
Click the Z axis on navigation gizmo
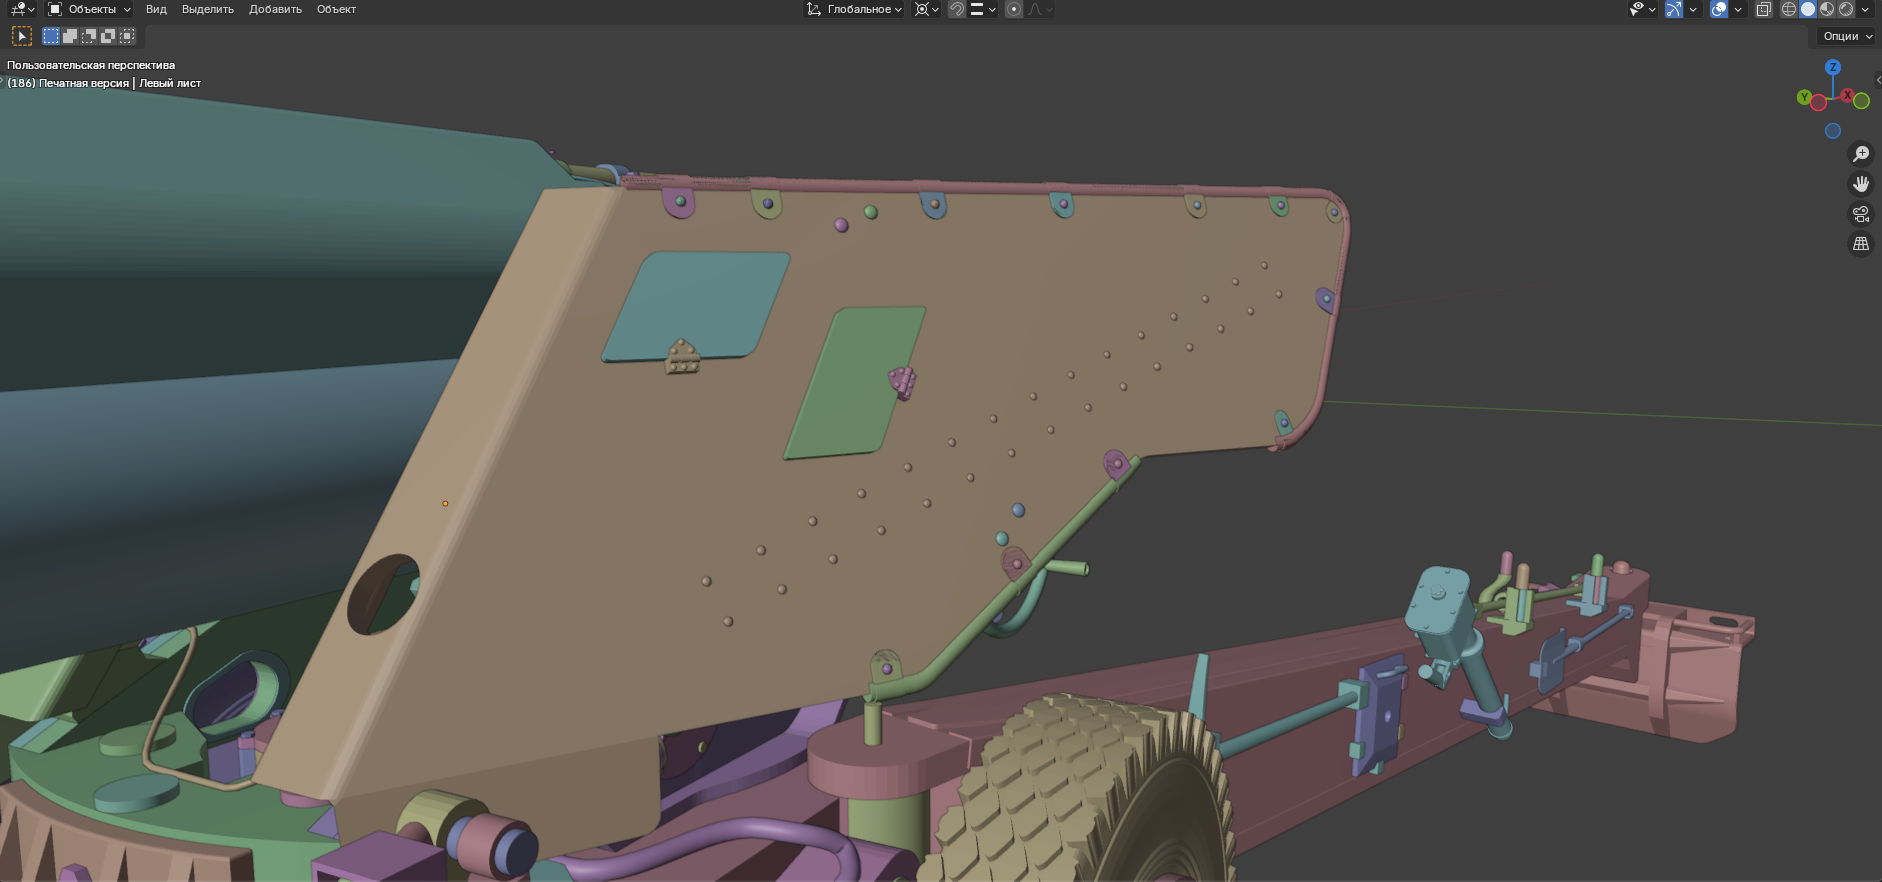pyautogui.click(x=1833, y=67)
